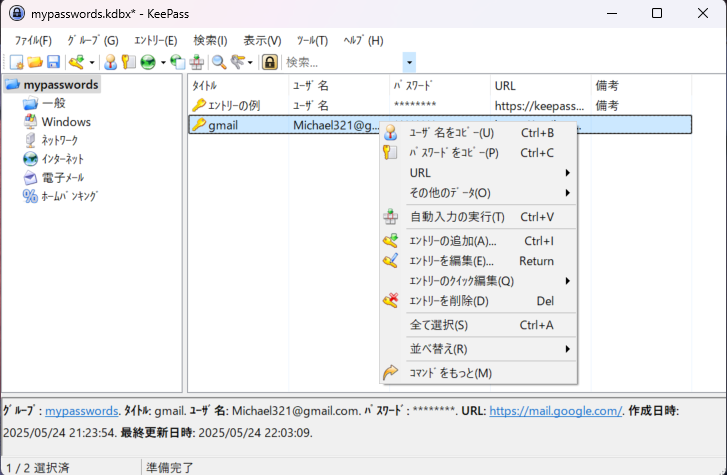Select the 電子メール group
The height and width of the screenshot is (475, 727).
pyautogui.click(x=63, y=178)
